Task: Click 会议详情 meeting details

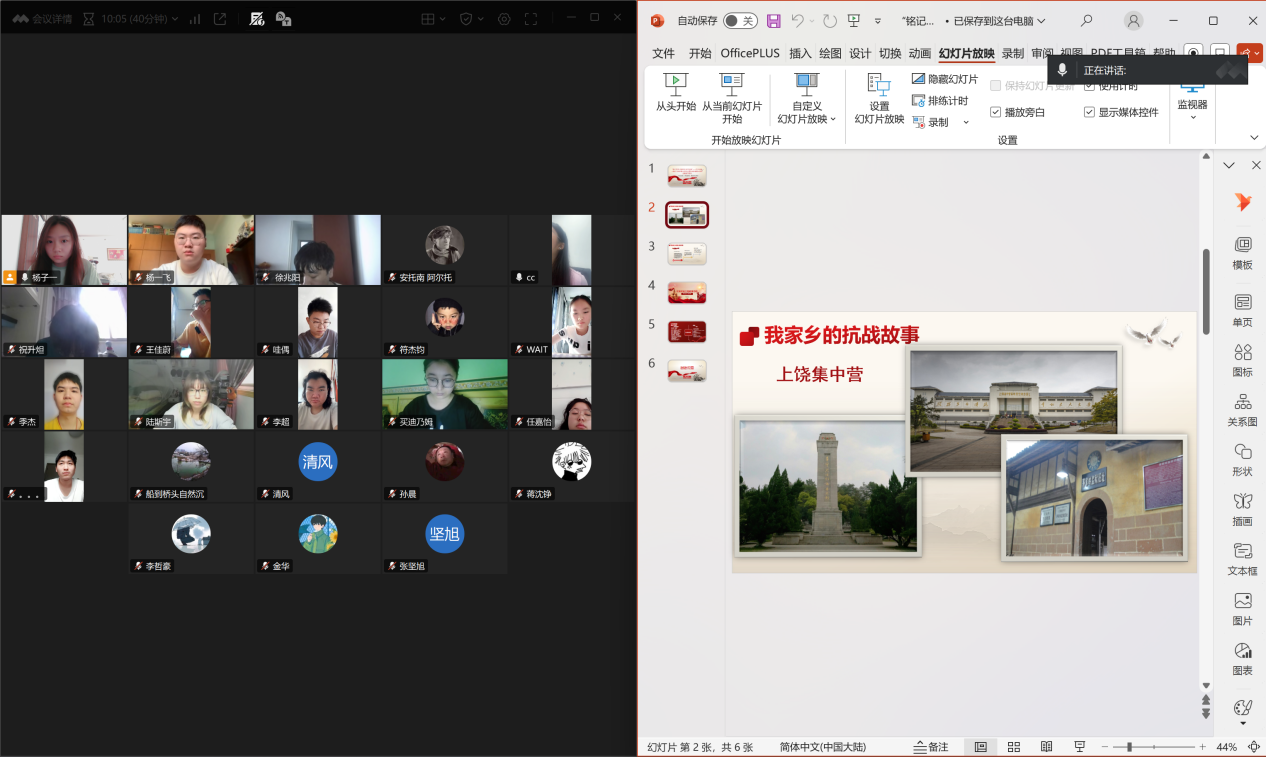Action: 43,19
